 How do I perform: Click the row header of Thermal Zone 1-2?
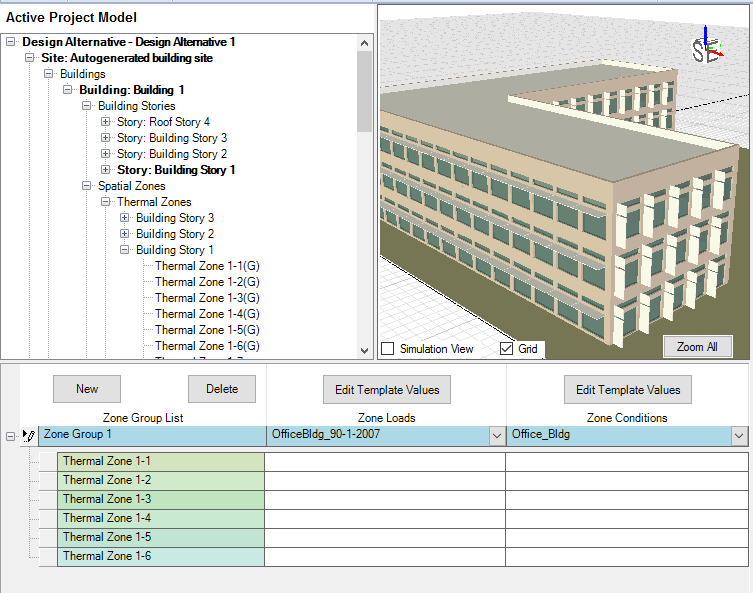[x=48, y=481]
